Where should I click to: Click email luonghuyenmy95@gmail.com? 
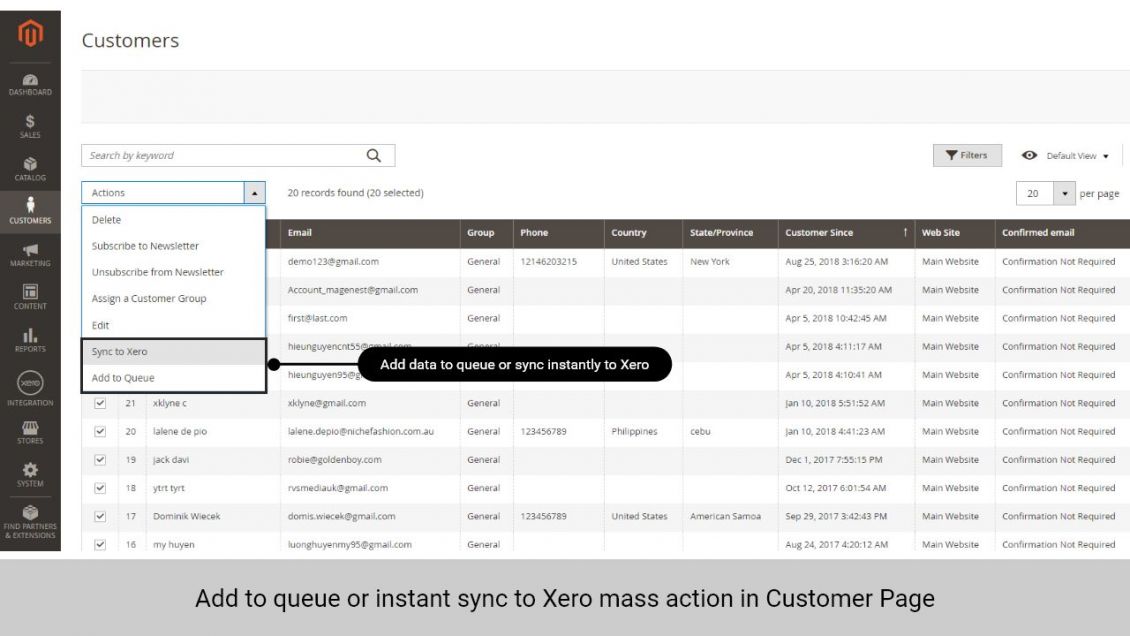coord(350,545)
